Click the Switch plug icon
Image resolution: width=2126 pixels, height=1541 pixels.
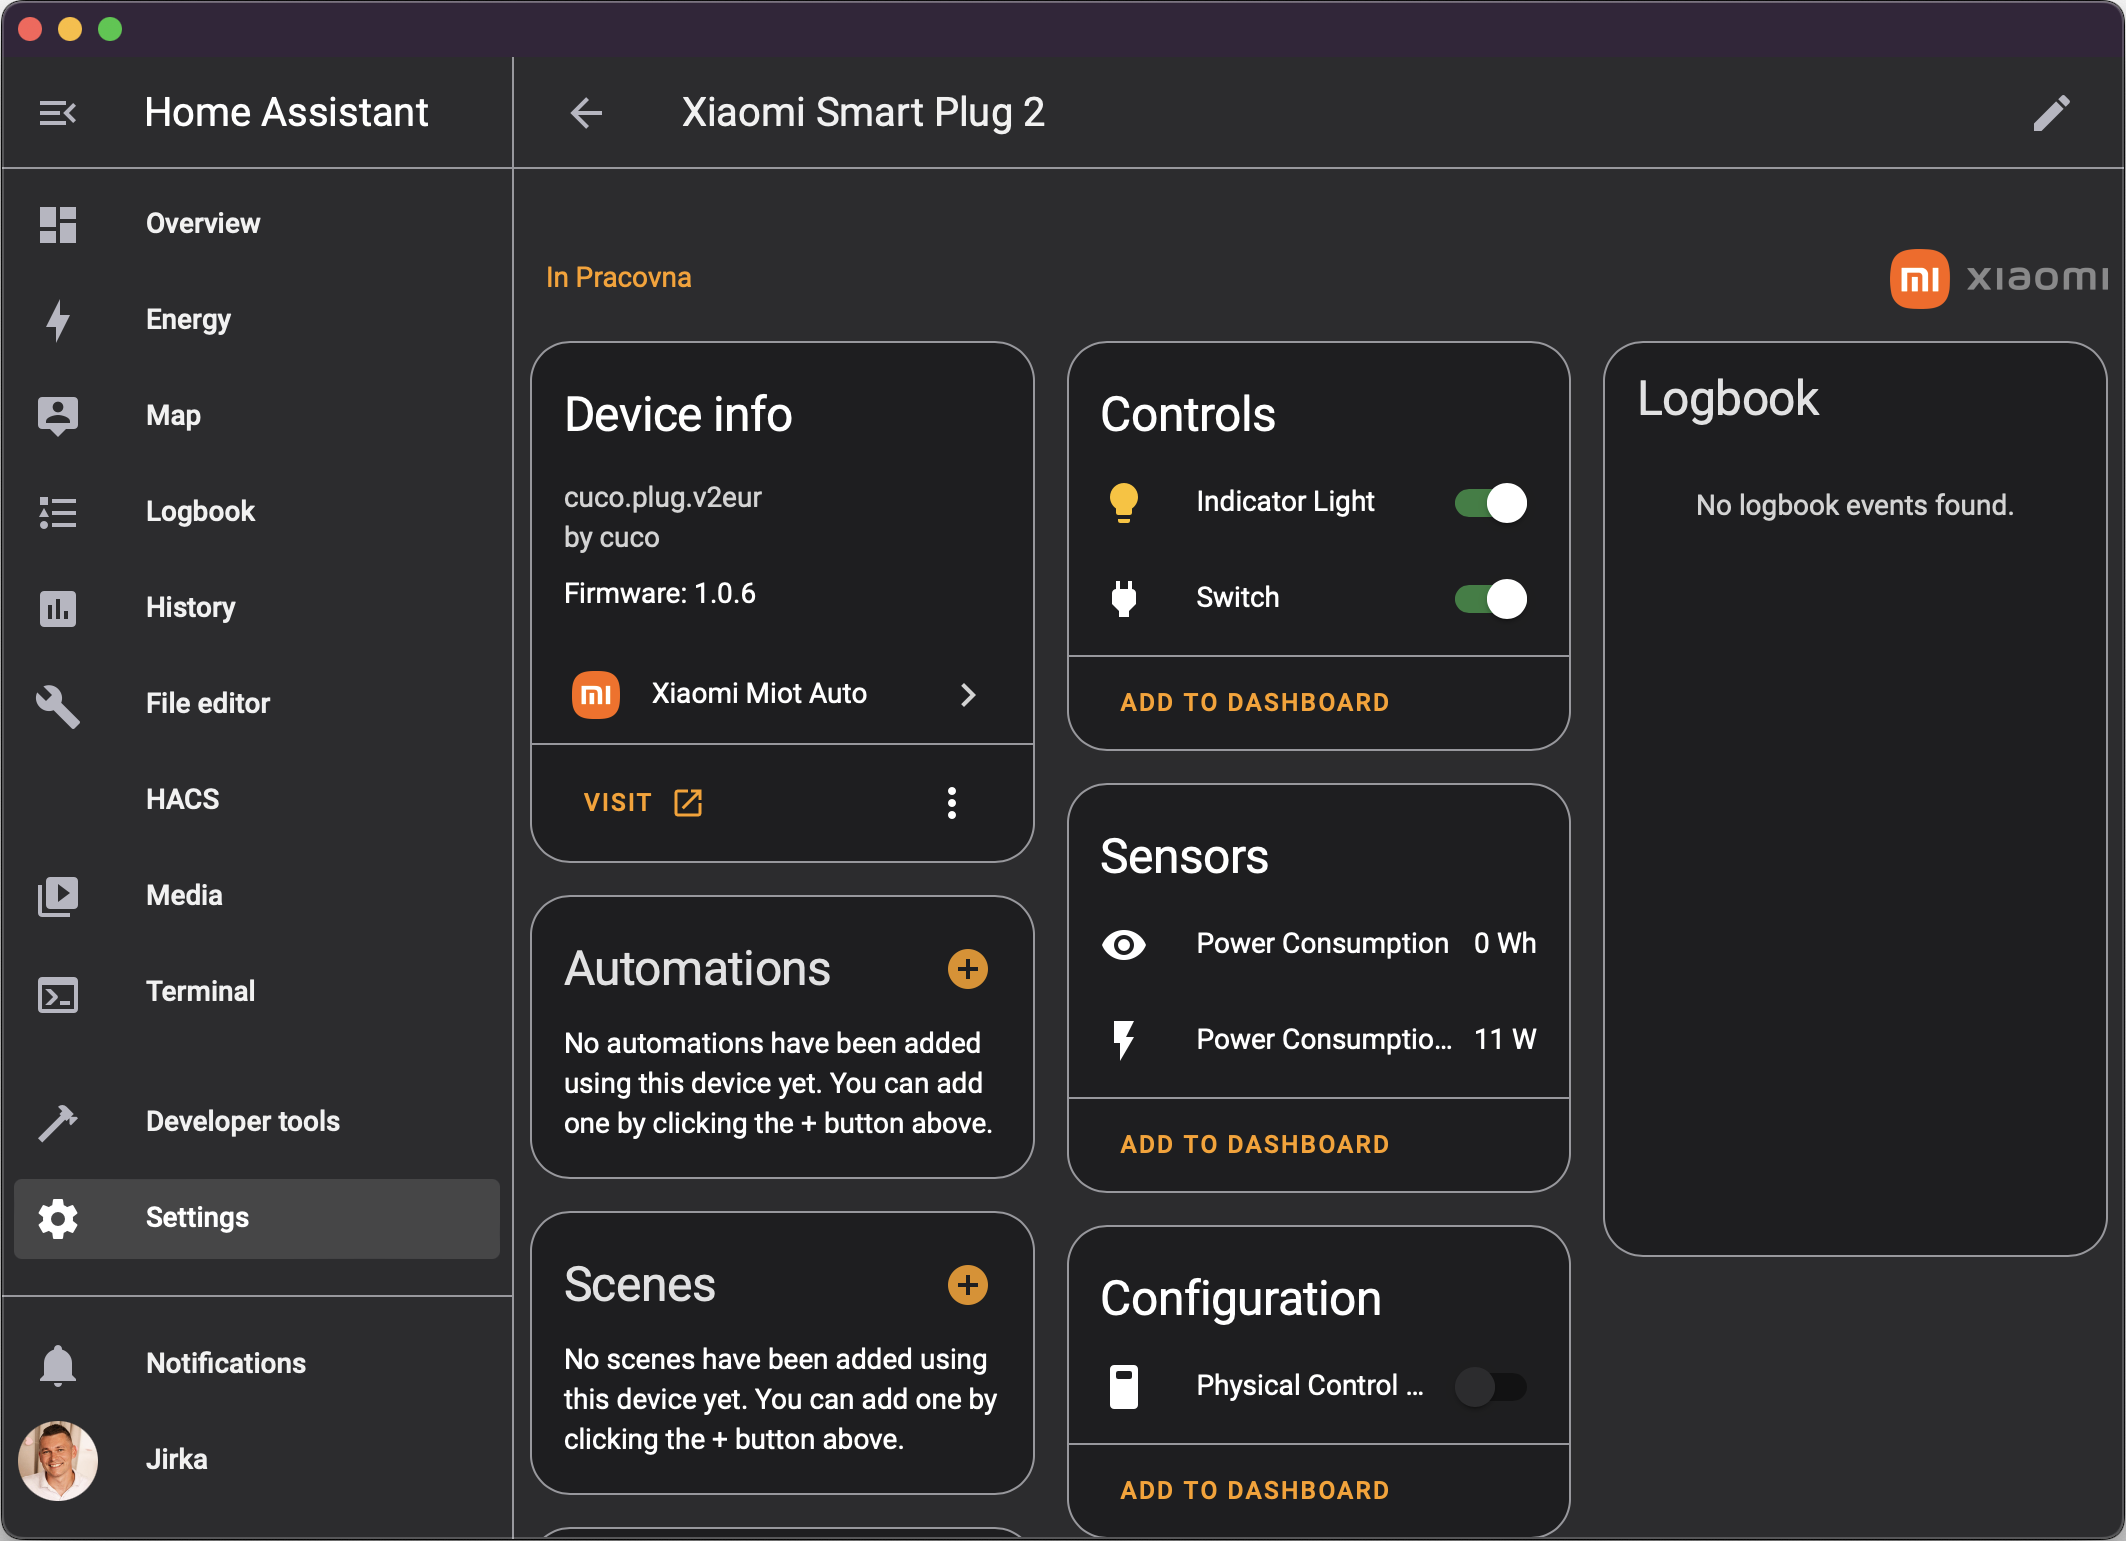point(1124,598)
